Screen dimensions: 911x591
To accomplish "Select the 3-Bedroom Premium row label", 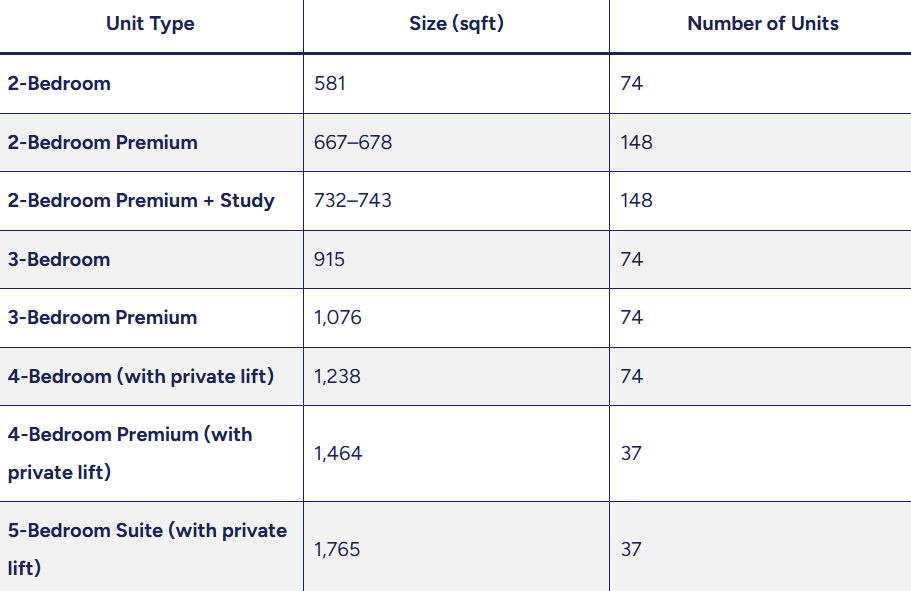I will coord(102,317).
